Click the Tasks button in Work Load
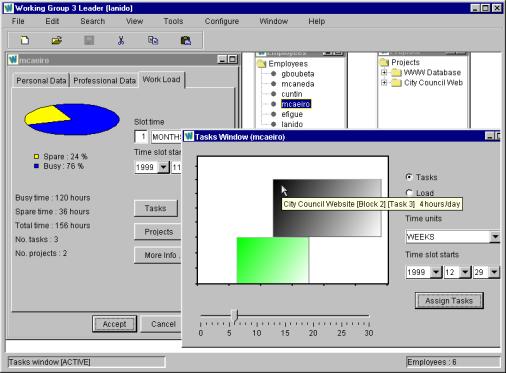Screen dimensions: 506x373 coord(155,208)
